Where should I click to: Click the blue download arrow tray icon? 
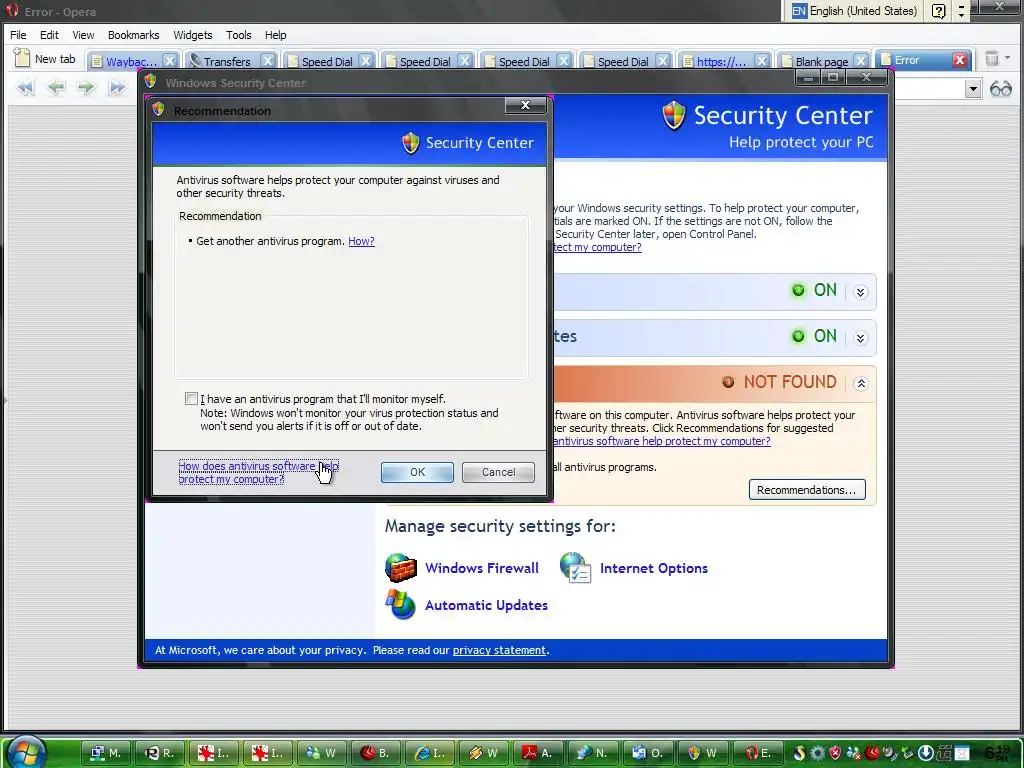925,753
